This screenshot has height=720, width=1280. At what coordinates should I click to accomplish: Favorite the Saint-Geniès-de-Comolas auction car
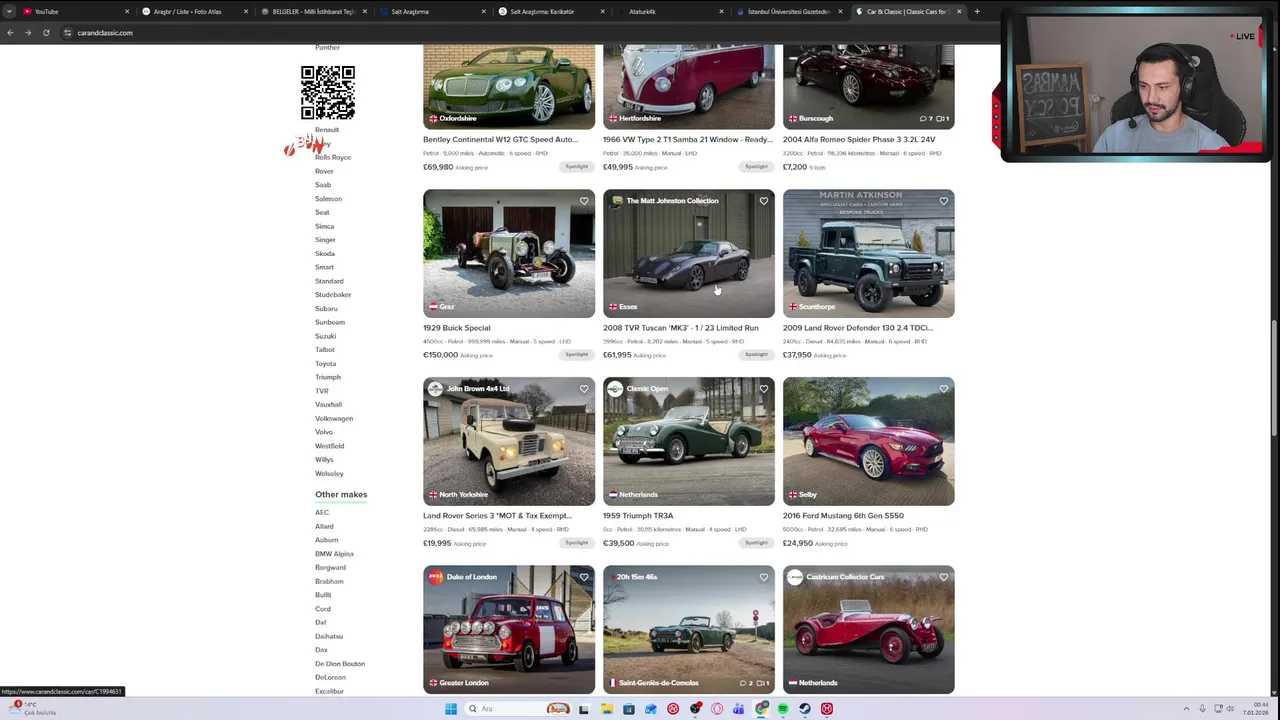click(x=764, y=577)
